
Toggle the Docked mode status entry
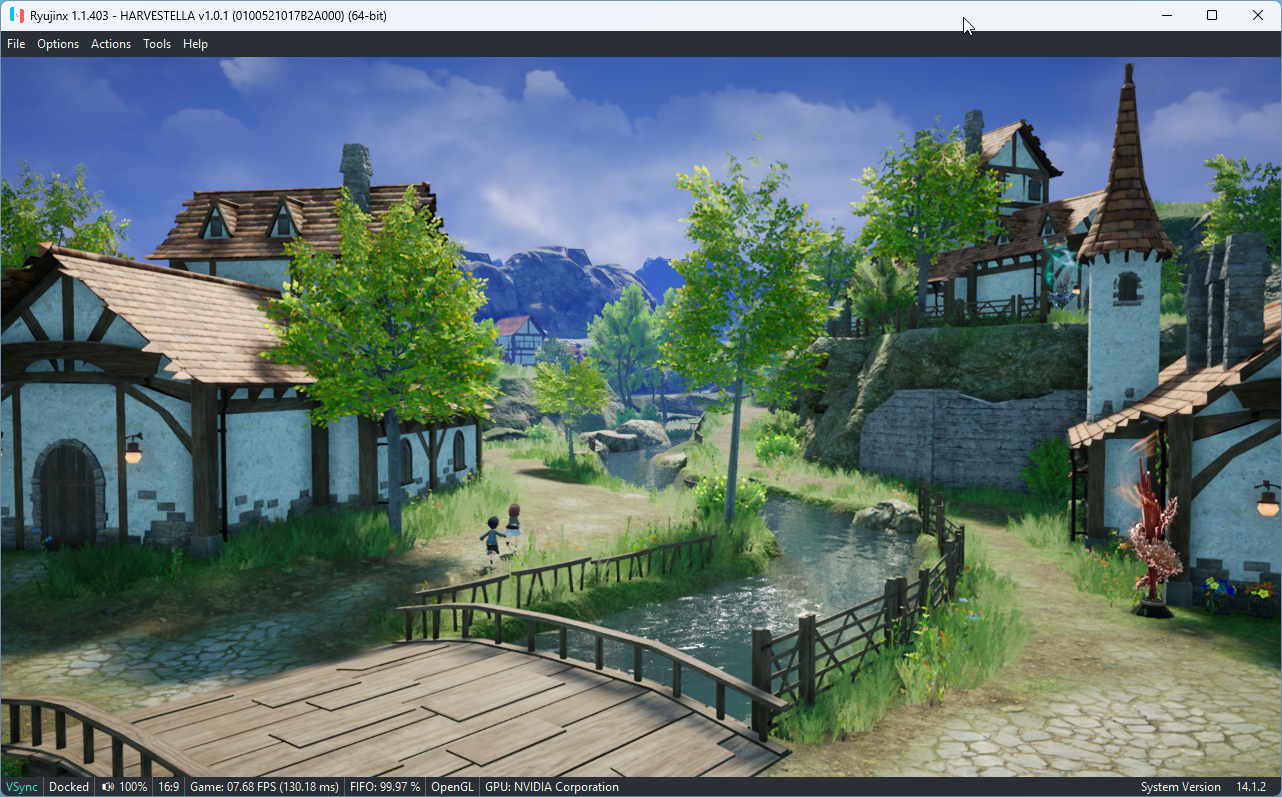[x=69, y=787]
